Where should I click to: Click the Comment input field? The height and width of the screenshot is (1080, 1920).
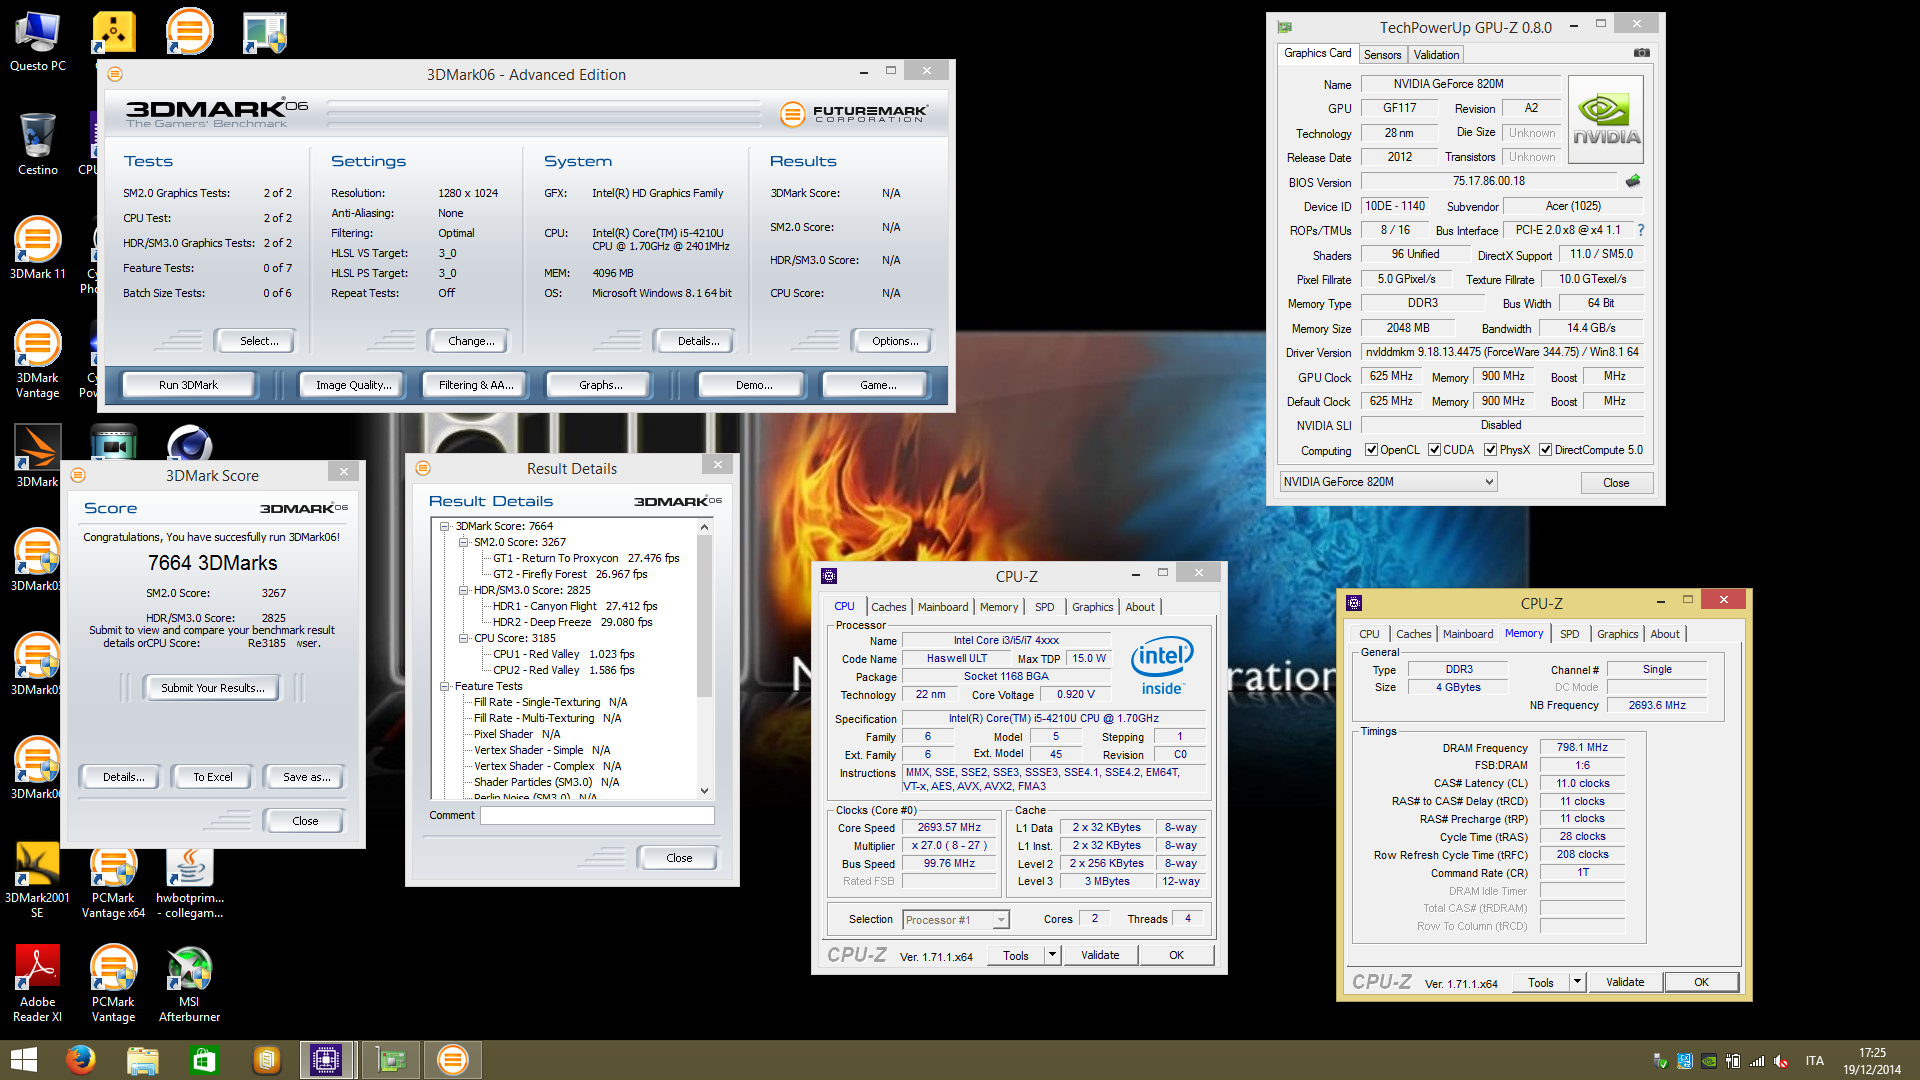597,815
